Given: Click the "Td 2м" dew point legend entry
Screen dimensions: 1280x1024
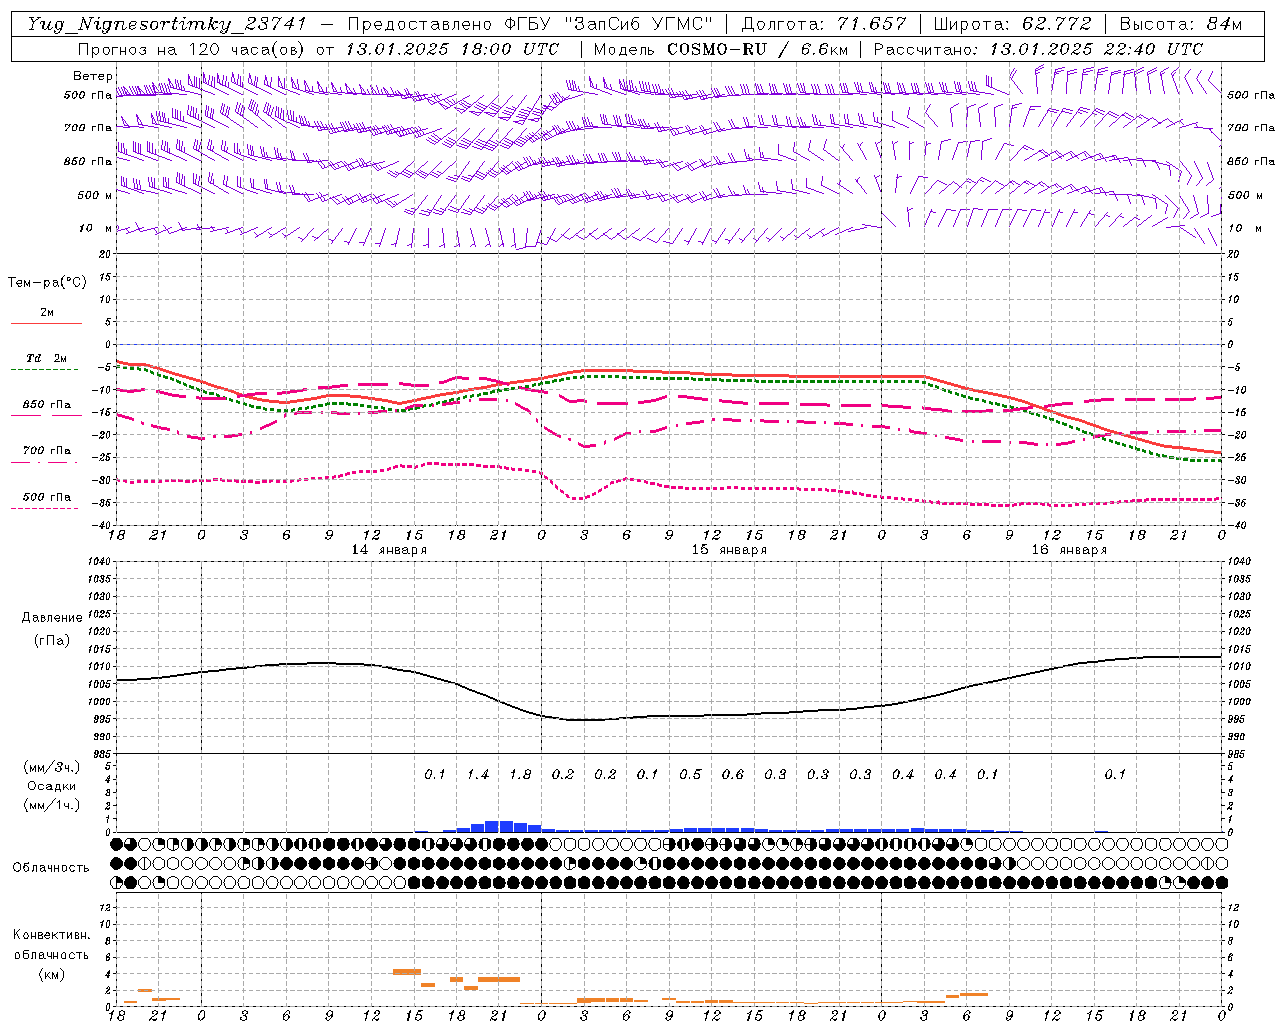Looking at the screenshot, I should (x=46, y=358).
